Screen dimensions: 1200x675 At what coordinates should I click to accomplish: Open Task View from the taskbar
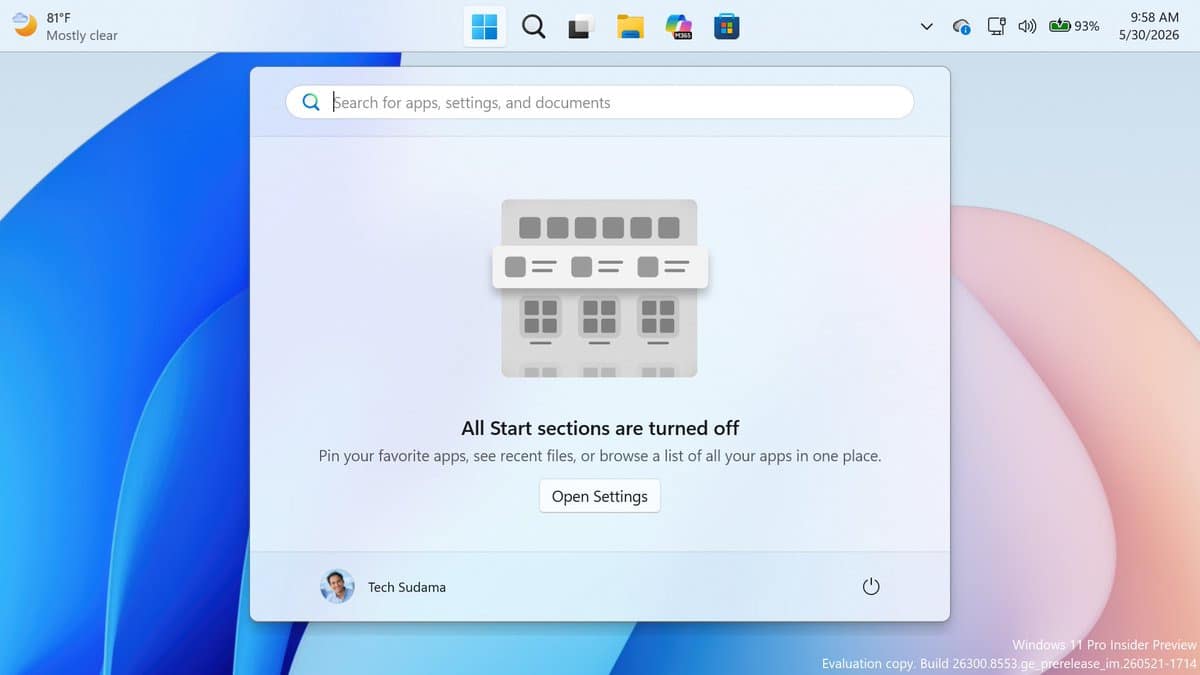pos(580,28)
